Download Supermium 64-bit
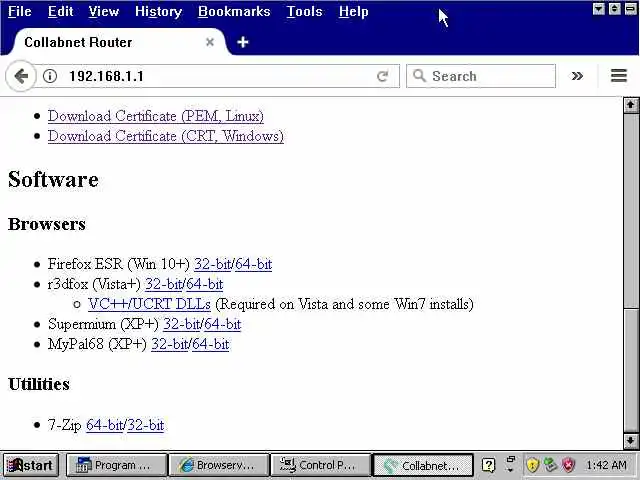The width and height of the screenshot is (640, 480). pos(222,324)
